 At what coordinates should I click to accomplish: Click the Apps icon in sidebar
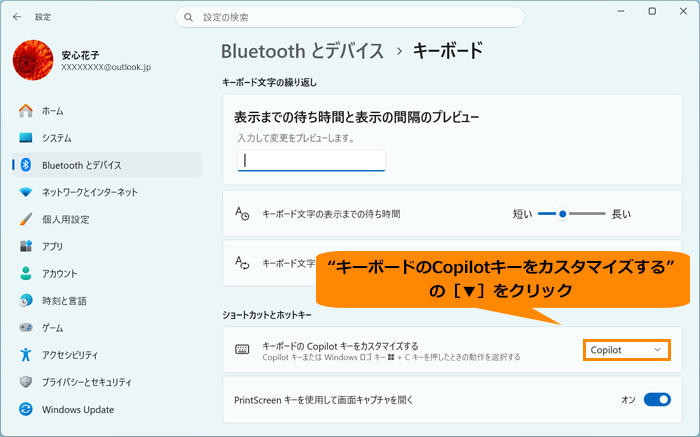(x=25, y=246)
